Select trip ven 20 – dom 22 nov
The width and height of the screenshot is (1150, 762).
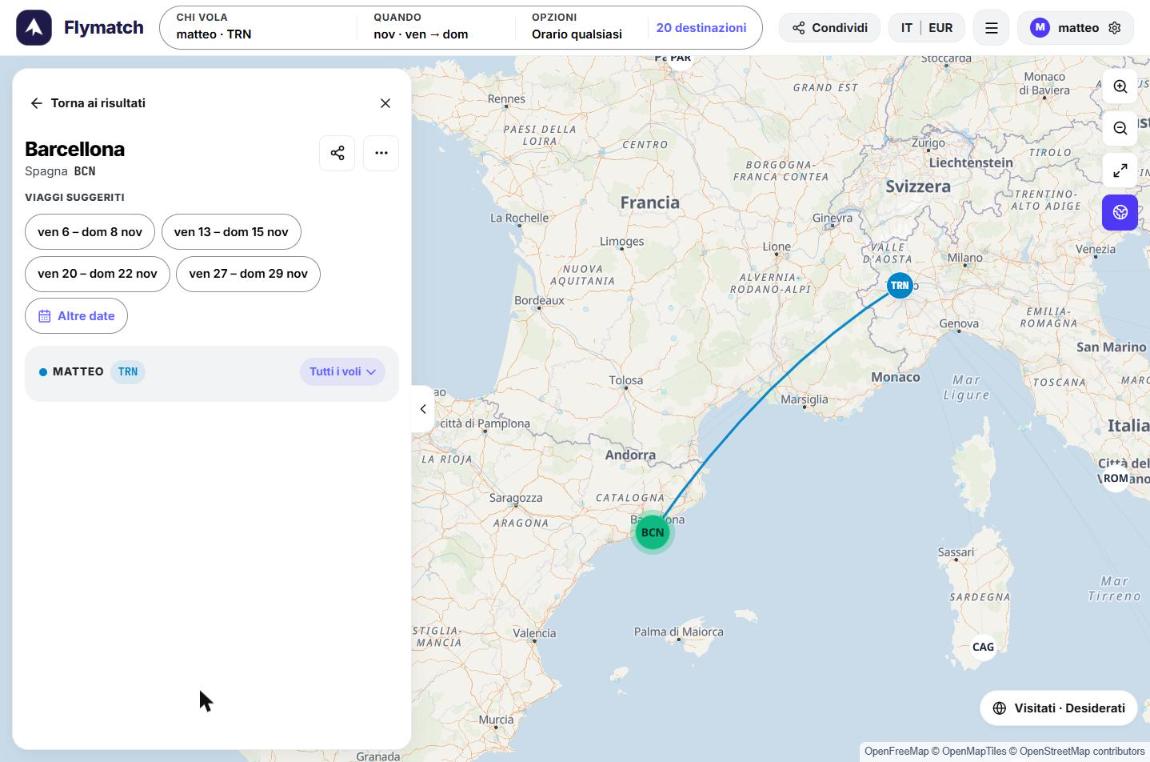coord(98,274)
